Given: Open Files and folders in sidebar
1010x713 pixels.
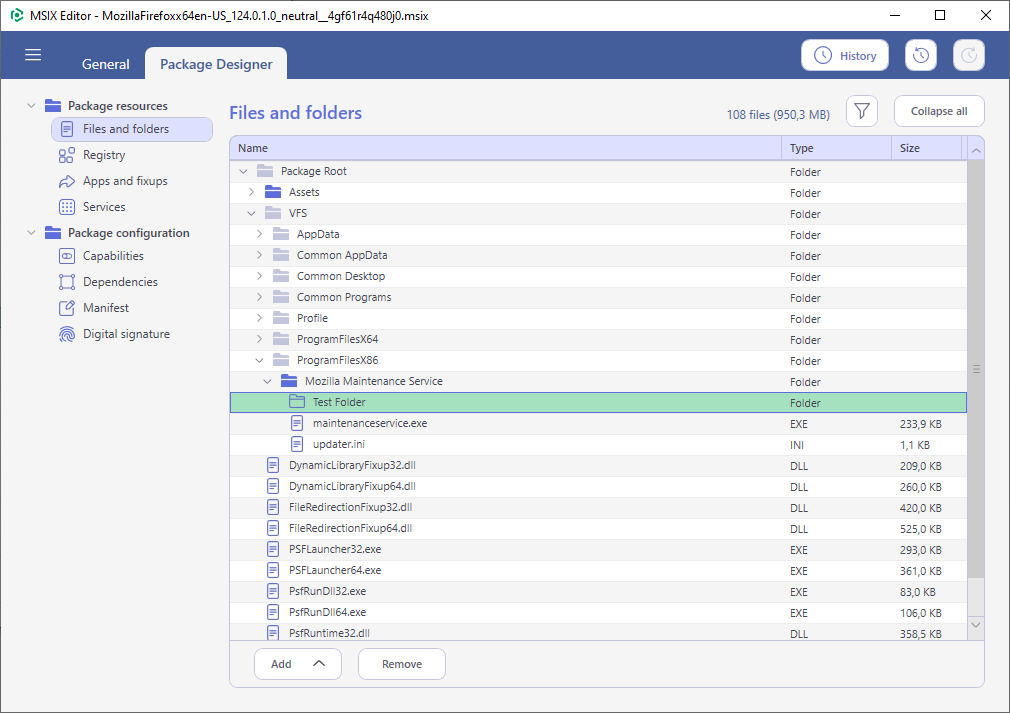Looking at the screenshot, I should tap(132, 129).
